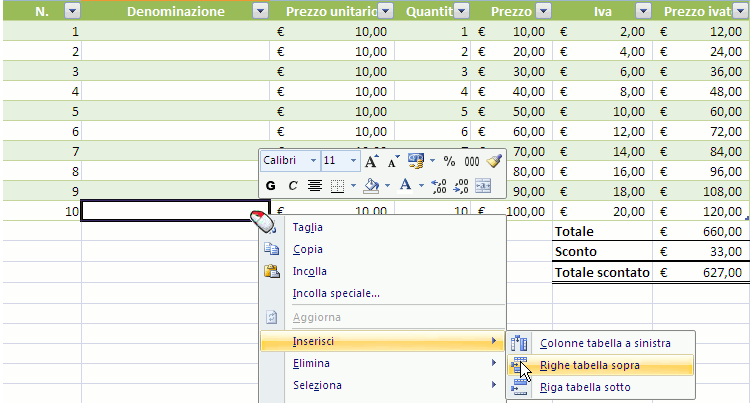Choose Taglia from the context menu
The image size is (751, 403).
383,227
